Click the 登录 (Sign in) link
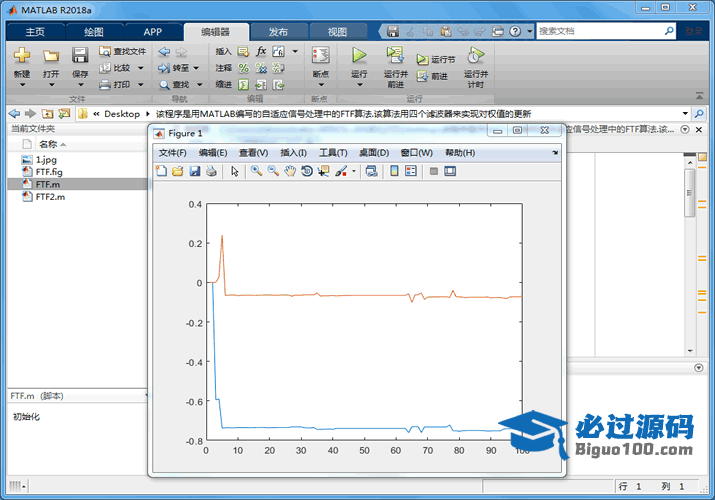The width and height of the screenshot is (715, 500). [x=694, y=31]
